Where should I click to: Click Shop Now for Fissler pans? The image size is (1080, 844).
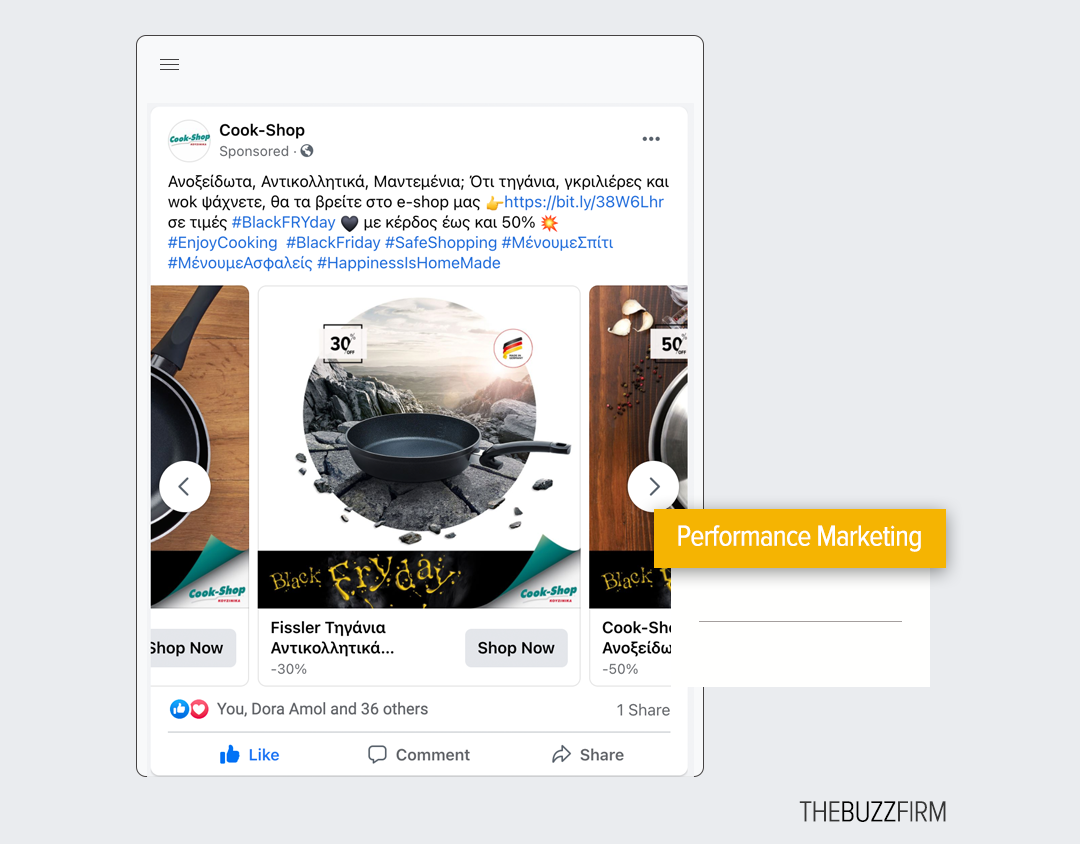(x=516, y=648)
